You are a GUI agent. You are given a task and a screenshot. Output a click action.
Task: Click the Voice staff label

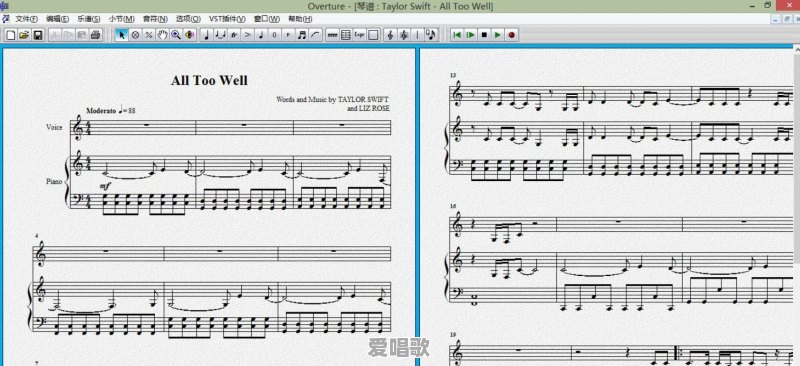coord(54,128)
